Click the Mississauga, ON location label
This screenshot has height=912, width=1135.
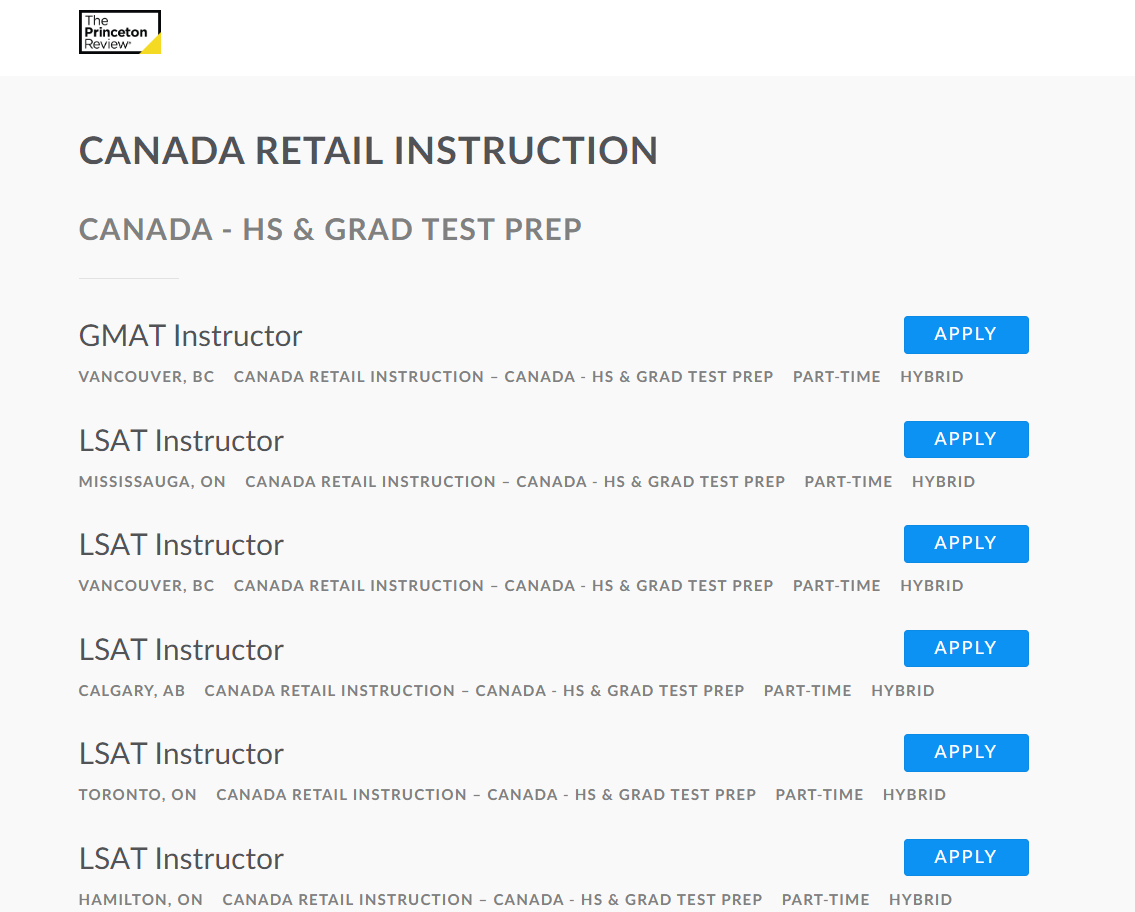tap(152, 482)
